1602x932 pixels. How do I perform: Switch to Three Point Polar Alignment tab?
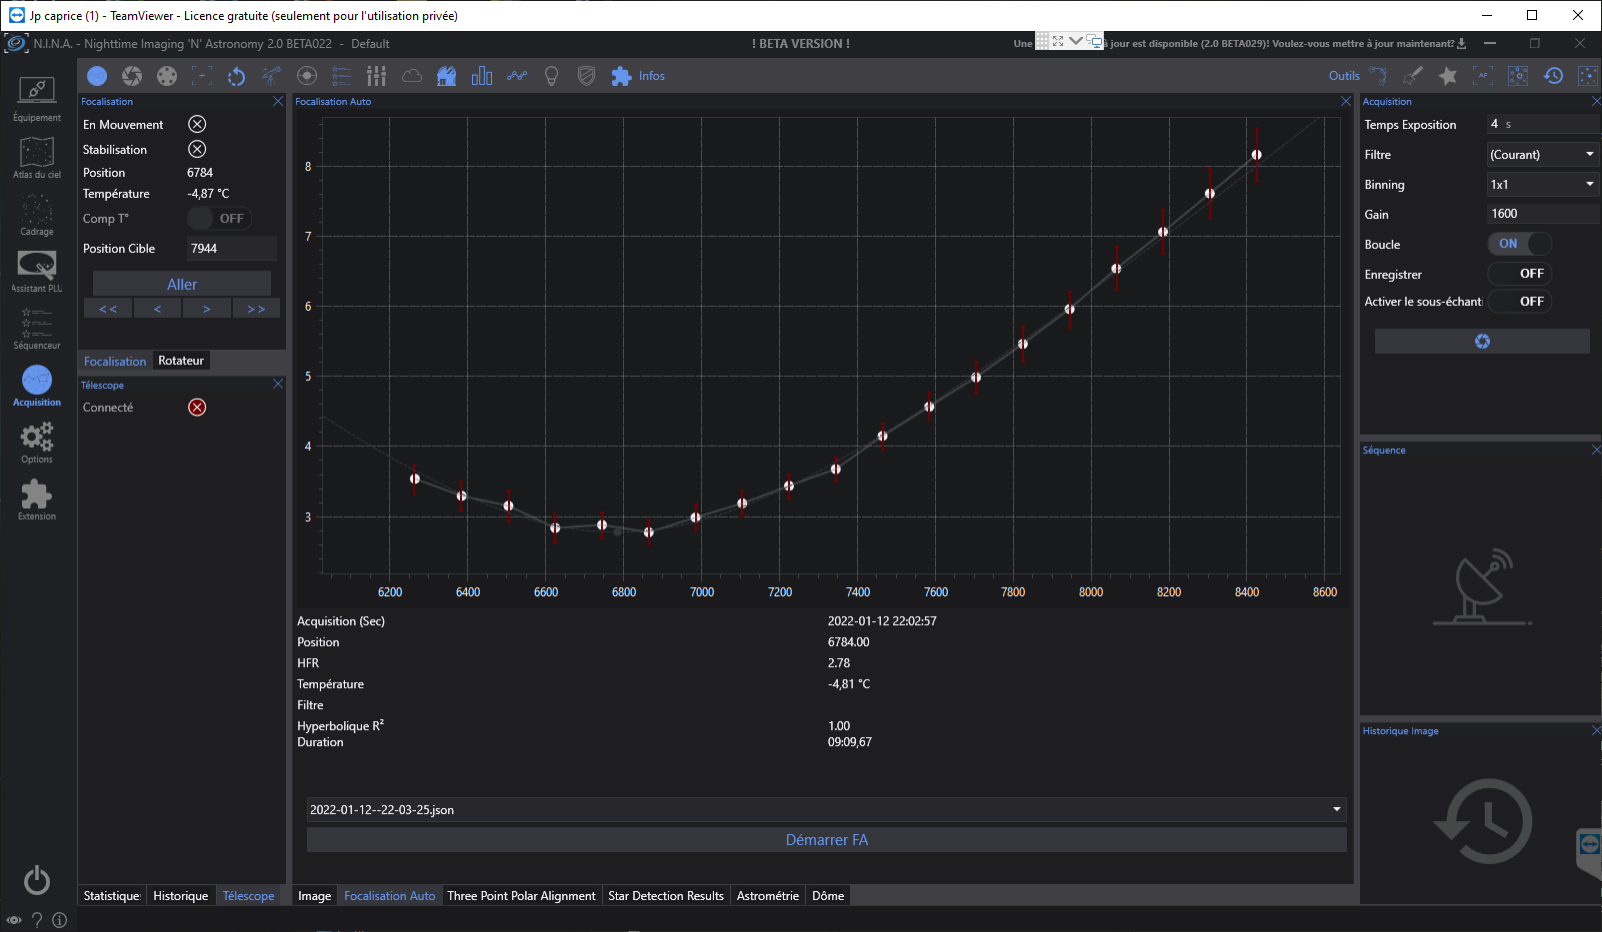coord(521,896)
